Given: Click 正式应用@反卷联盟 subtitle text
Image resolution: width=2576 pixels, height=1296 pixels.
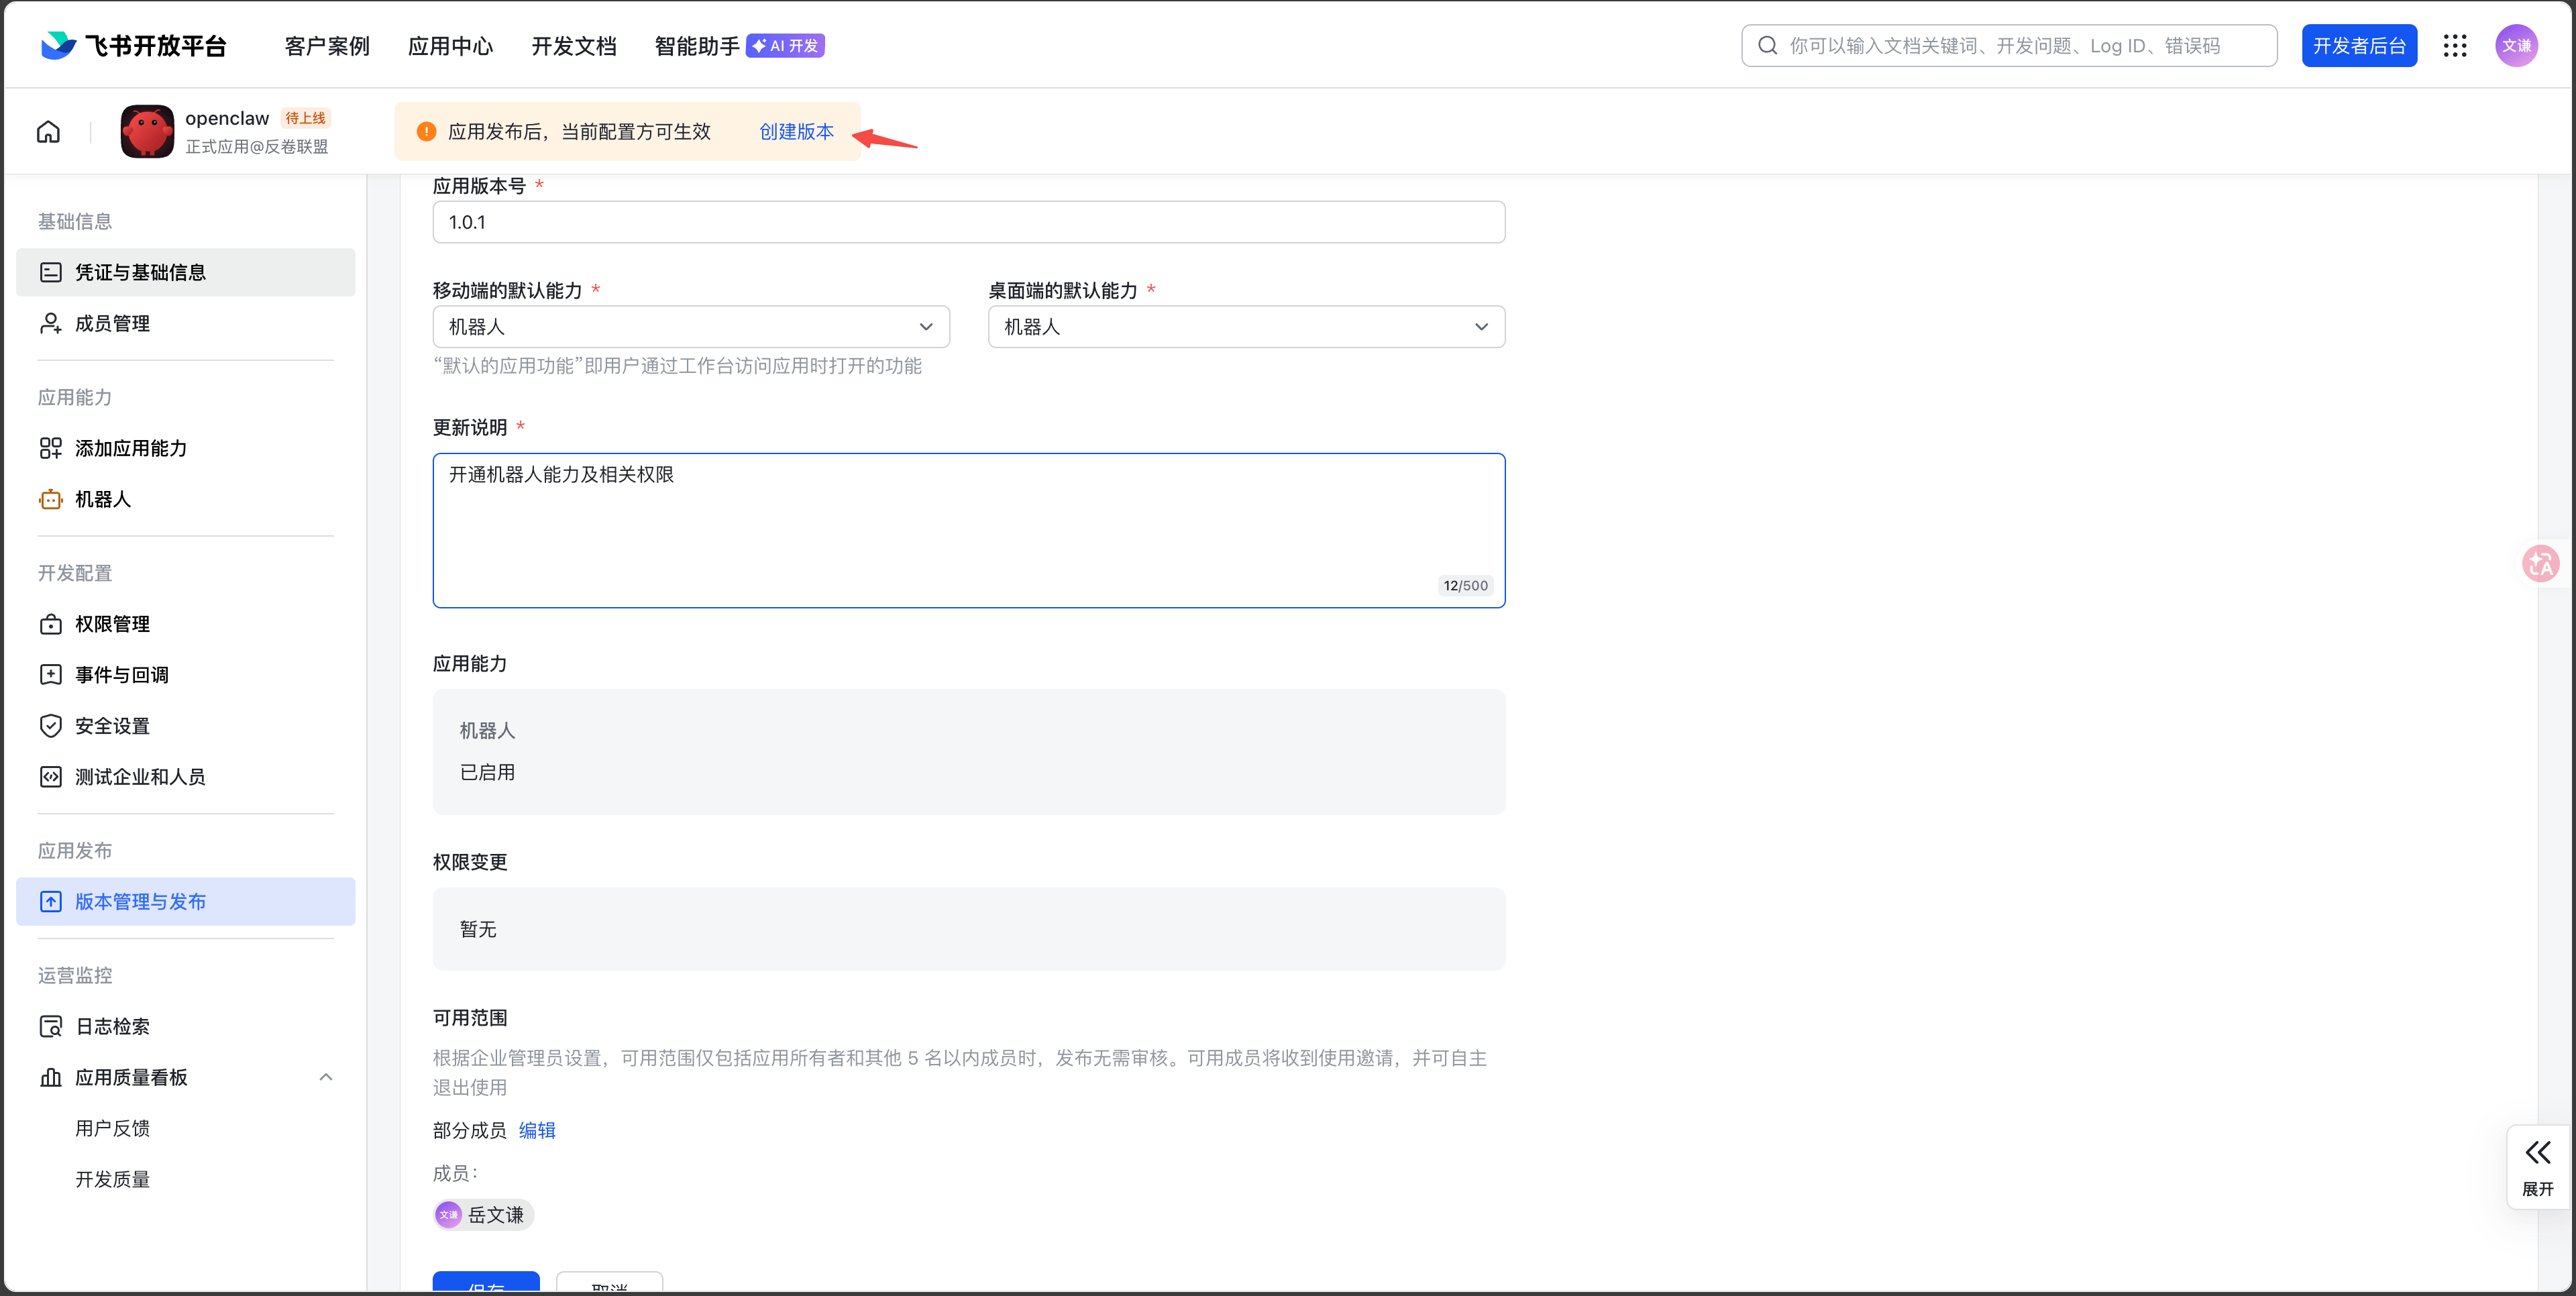Looking at the screenshot, I should (x=257, y=146).
